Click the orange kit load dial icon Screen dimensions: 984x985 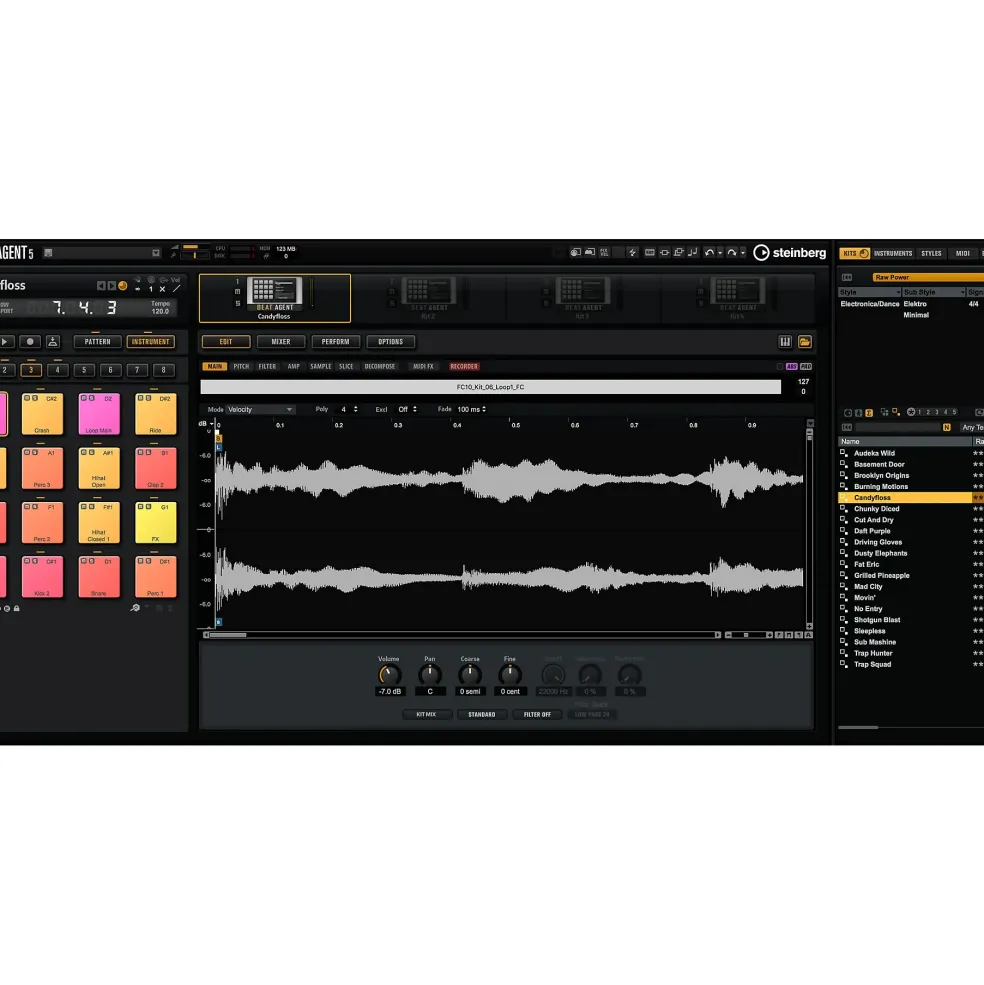pos(123,286)
